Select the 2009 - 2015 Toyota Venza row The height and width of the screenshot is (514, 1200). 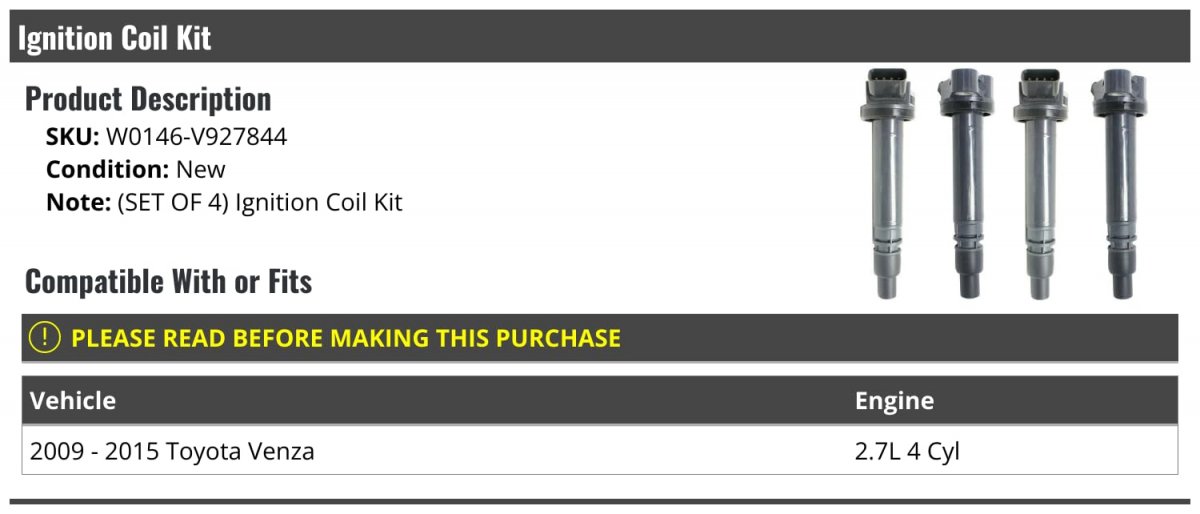(172, 451)
